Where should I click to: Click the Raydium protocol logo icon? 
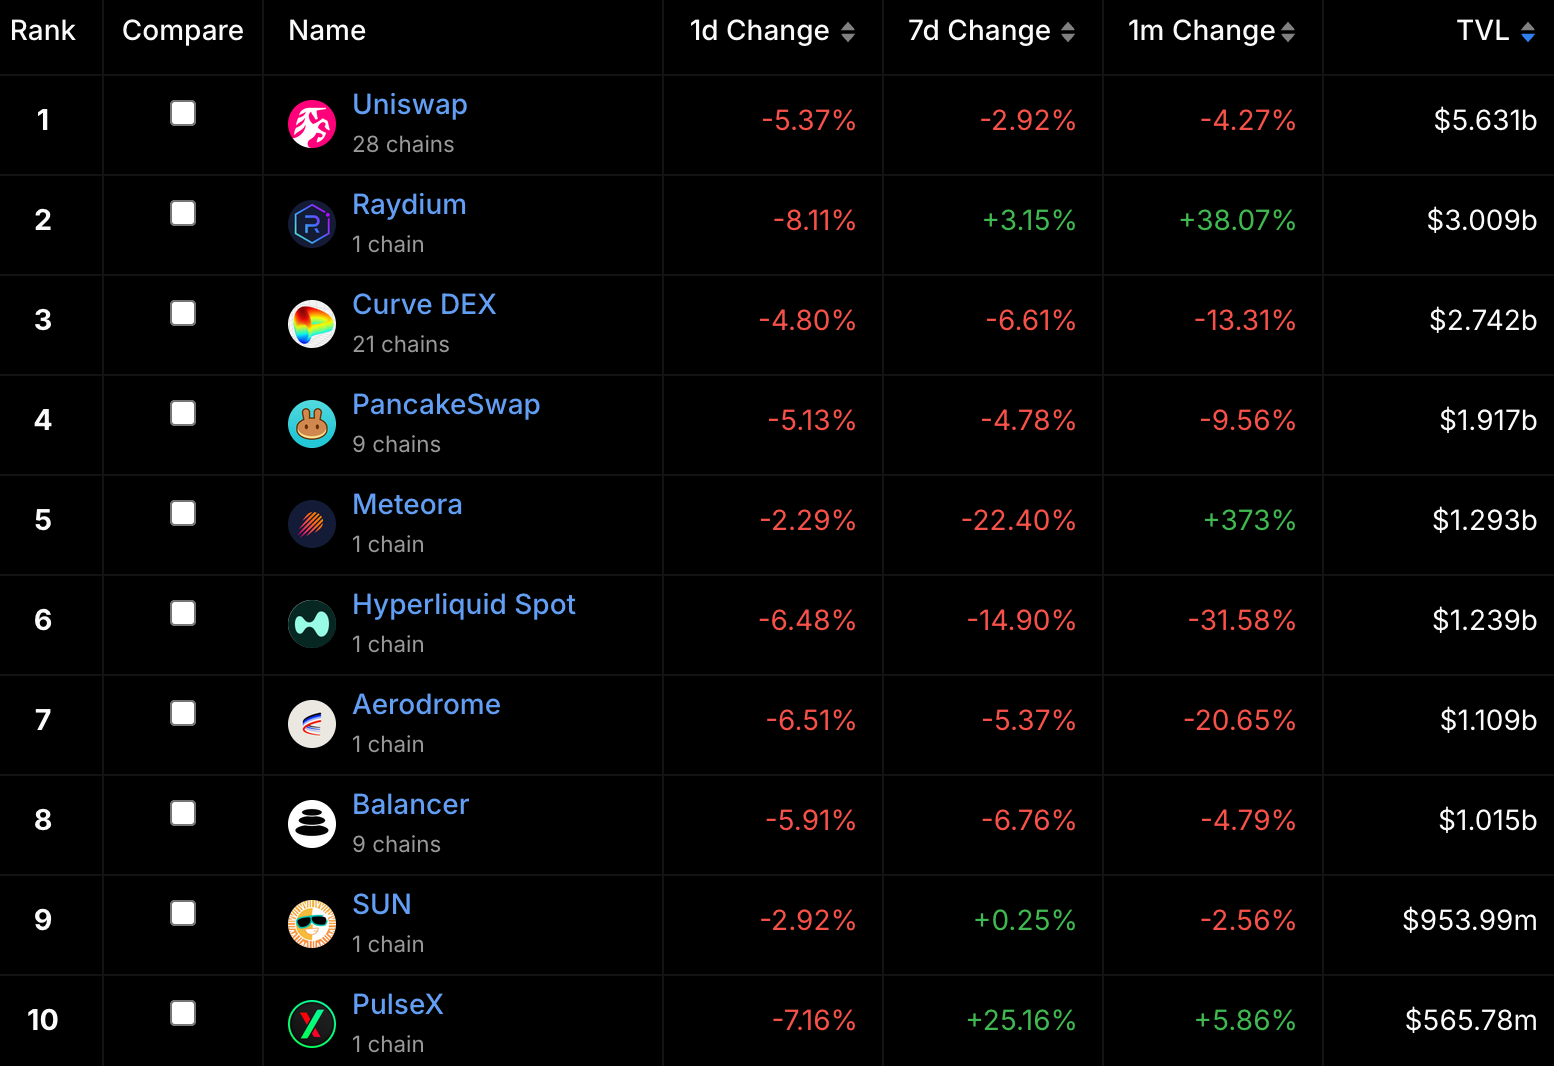312,224
